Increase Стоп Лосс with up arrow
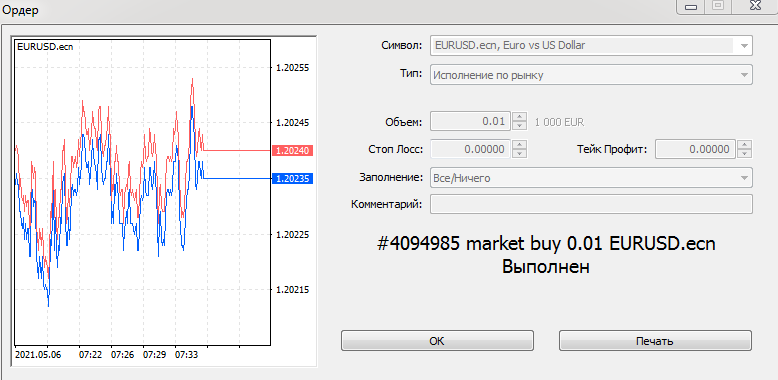This screenshot has height=380, width=778. [519, 145]
